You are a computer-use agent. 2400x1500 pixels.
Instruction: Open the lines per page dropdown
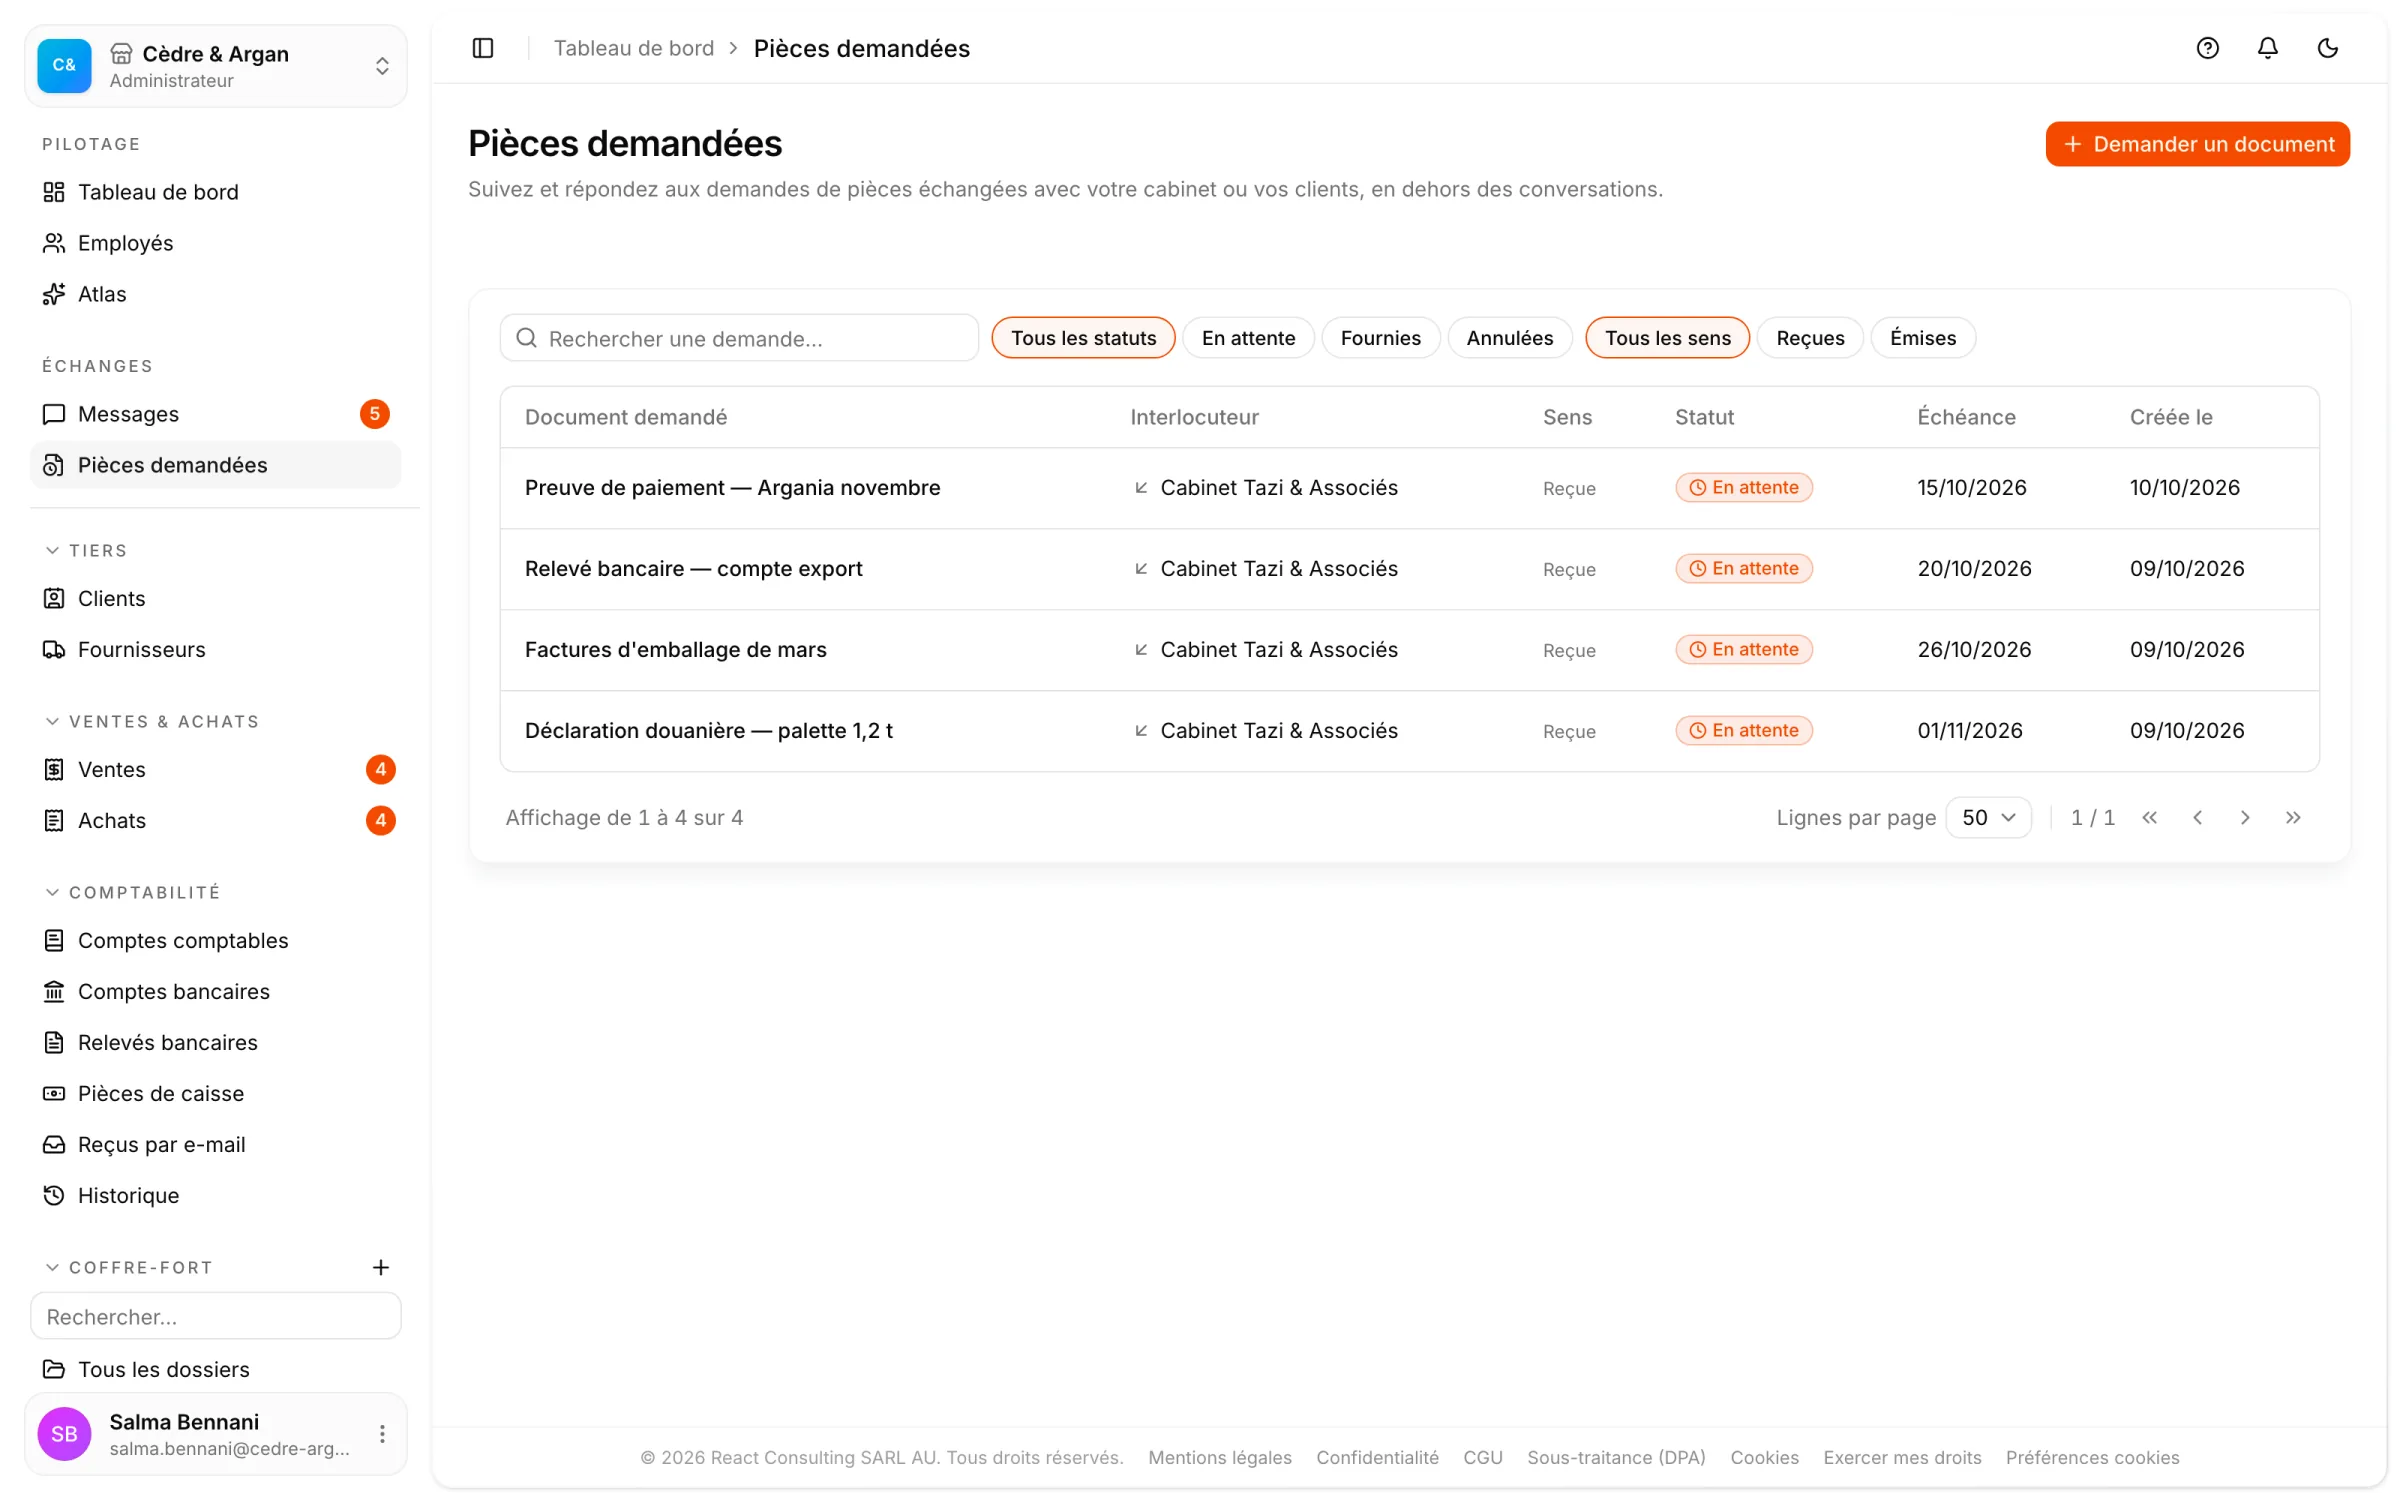1988,817
